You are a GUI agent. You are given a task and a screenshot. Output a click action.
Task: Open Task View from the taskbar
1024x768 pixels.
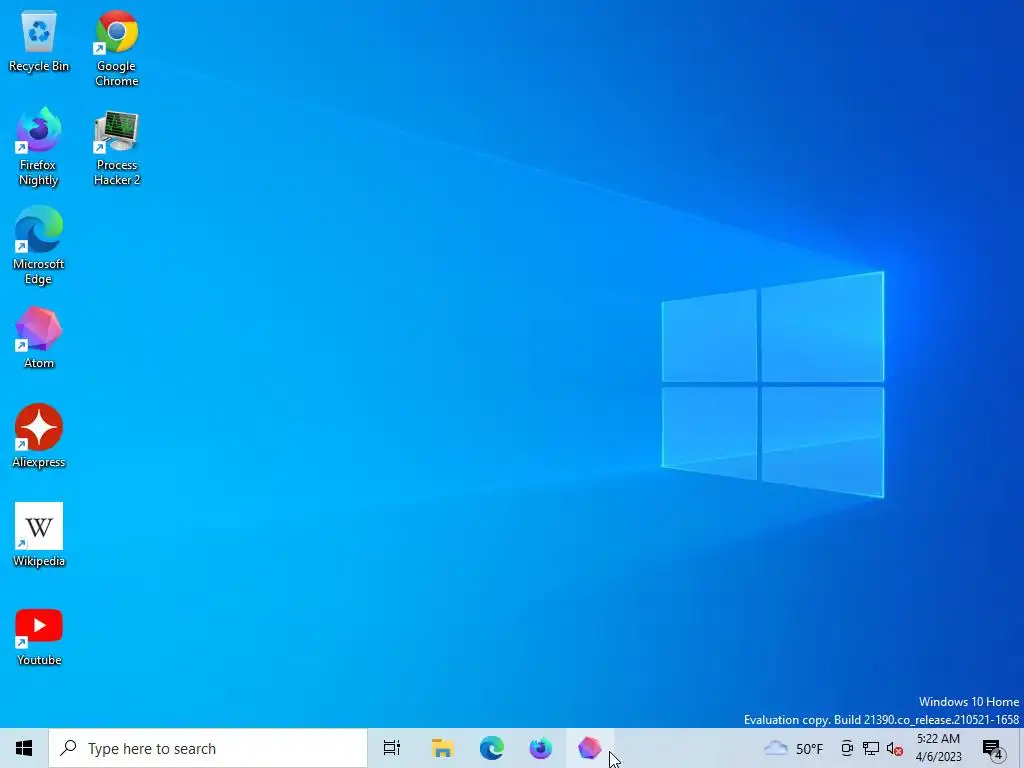(x=392, y=748)
